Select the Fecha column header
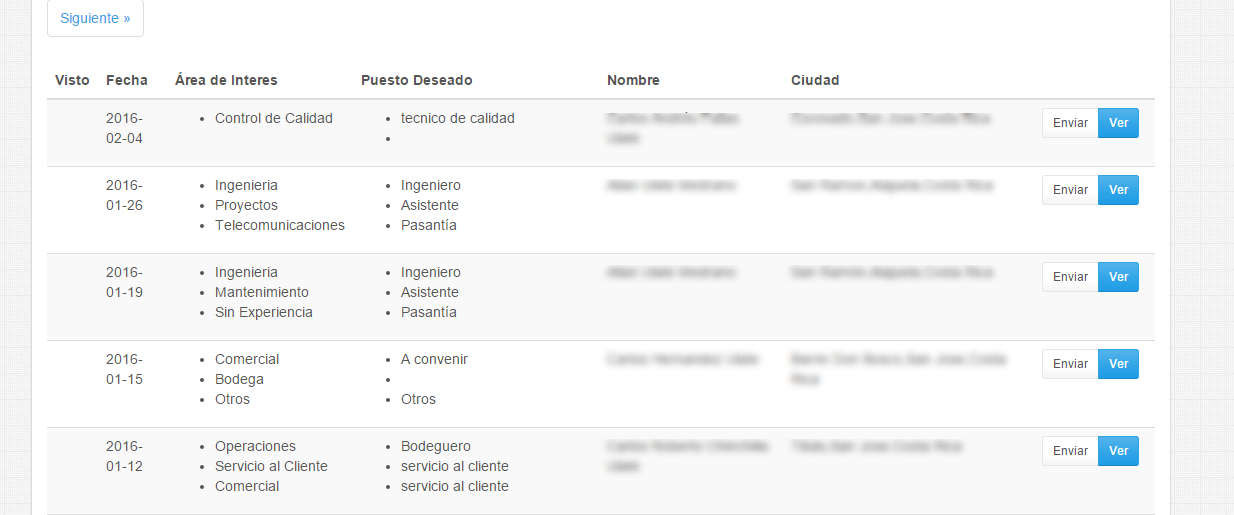Viewport: 1234px width, 515px height. click(126, 80)
